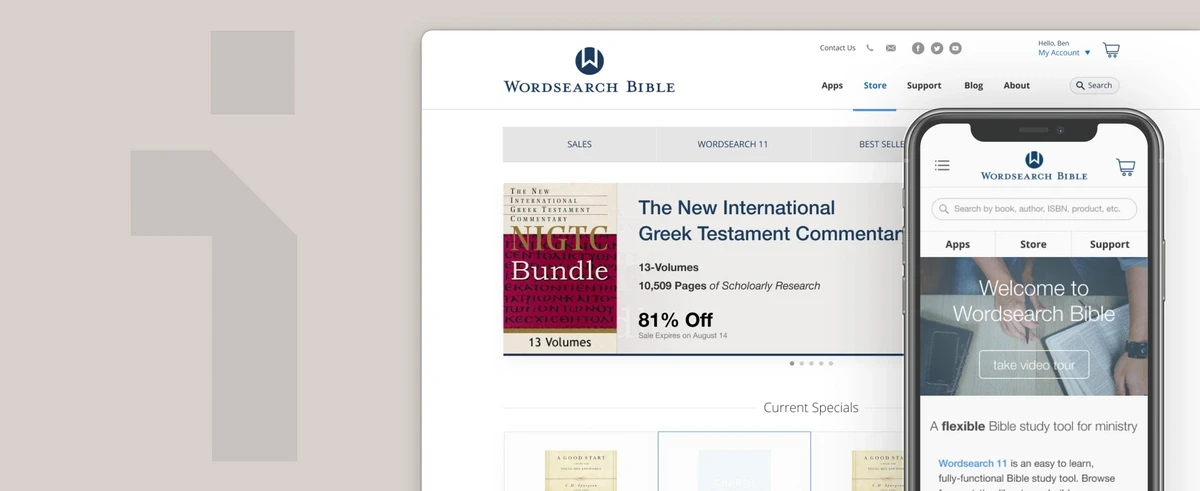Follow the Wordsearch 11 link on mobile

click(x=973, y=464)
